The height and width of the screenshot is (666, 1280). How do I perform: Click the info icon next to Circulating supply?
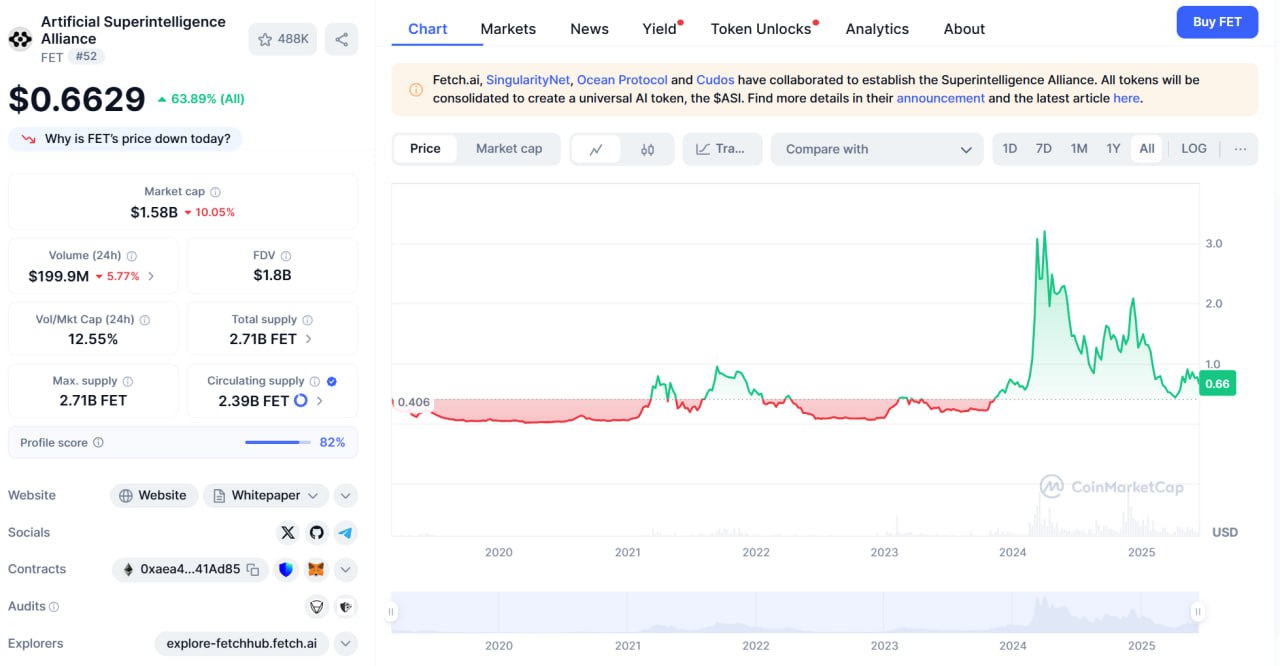pos(315,381)
